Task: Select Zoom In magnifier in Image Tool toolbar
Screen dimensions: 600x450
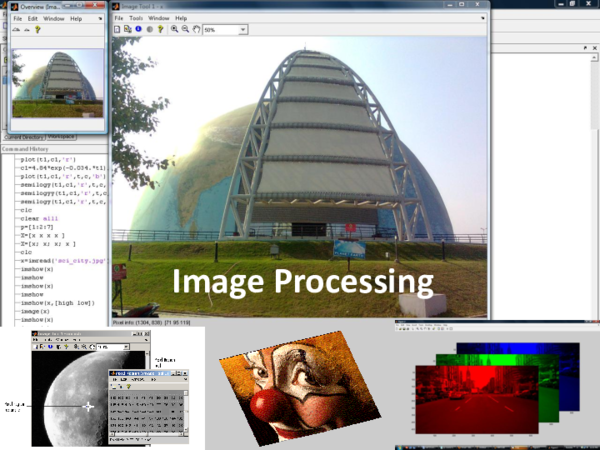Action: coord(174,29)
